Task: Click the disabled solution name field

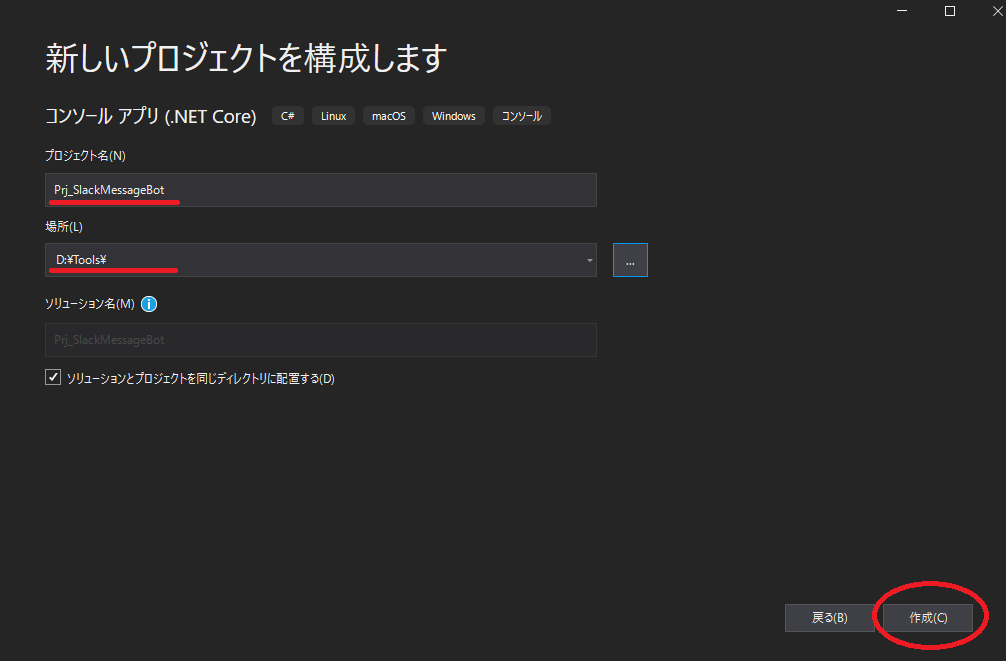Action: pos(321,340)
